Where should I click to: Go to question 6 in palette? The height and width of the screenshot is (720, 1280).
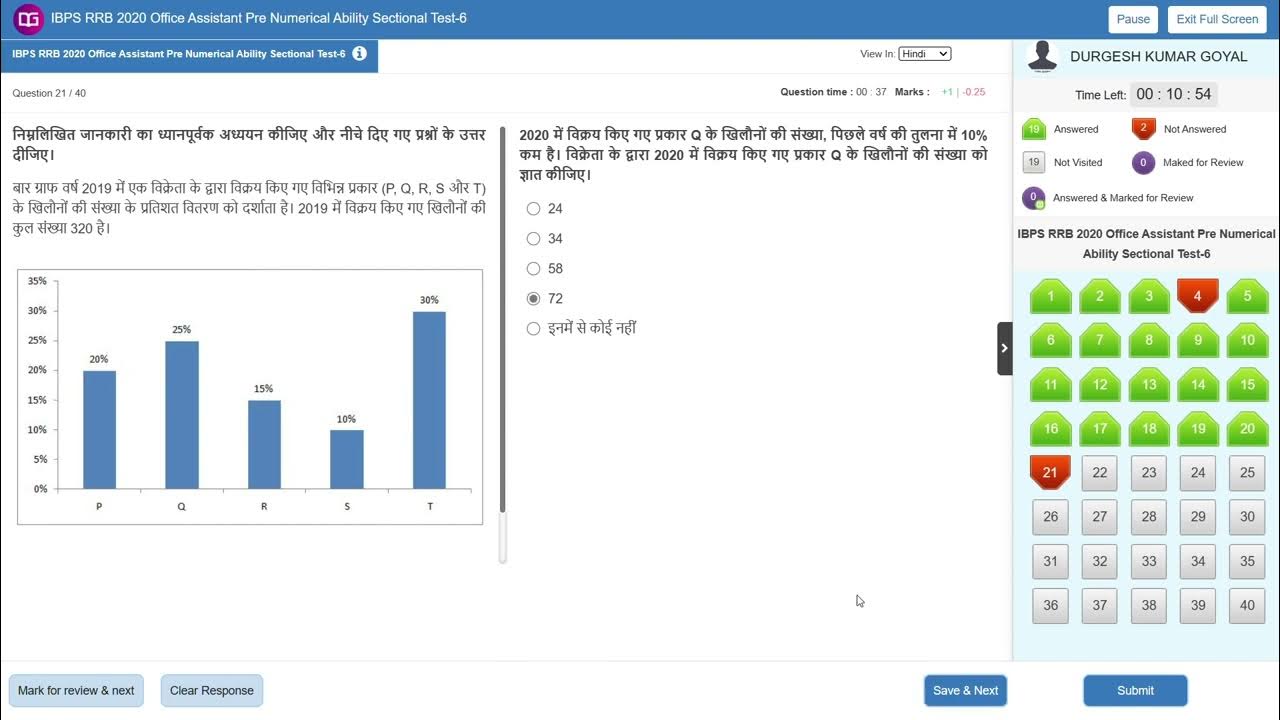click(x=1050, y=340)
